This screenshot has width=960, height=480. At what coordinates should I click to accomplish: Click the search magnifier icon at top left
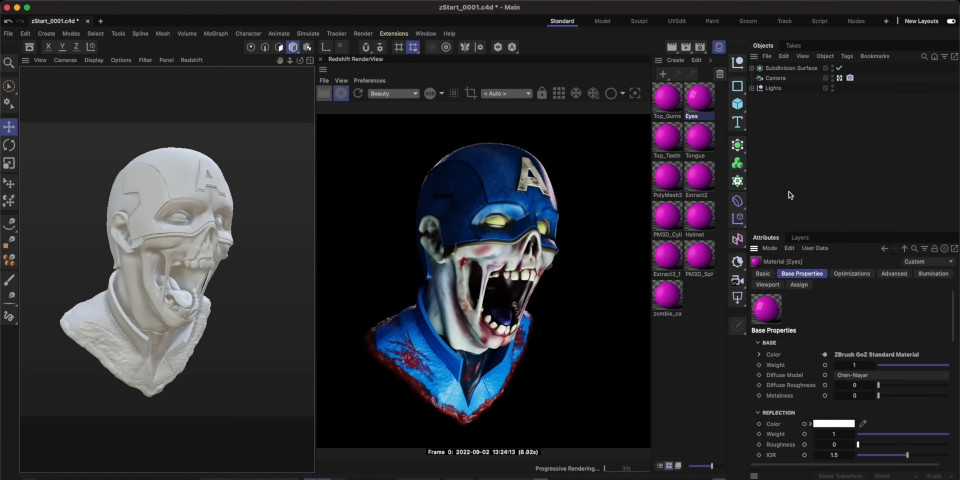(9, 63)
